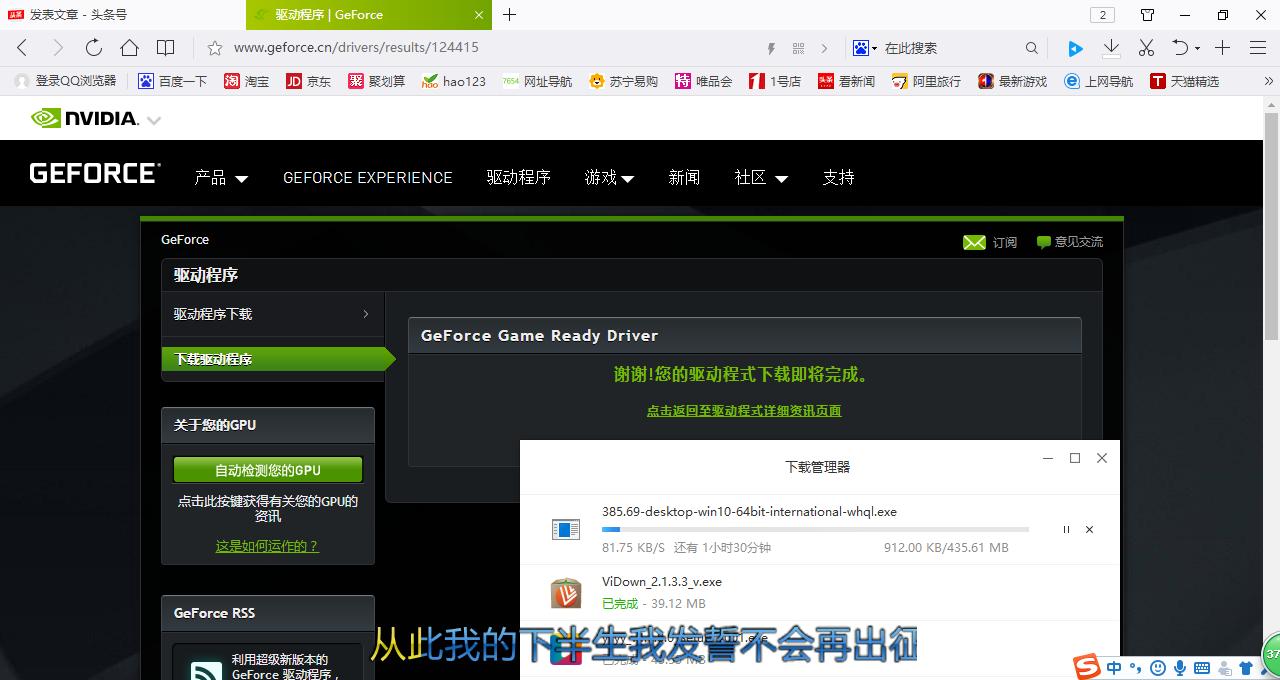Open the Sogou input emoji panel icon
The width and height of the screenshot is (1280, 680).
[x=1158, y=668]
